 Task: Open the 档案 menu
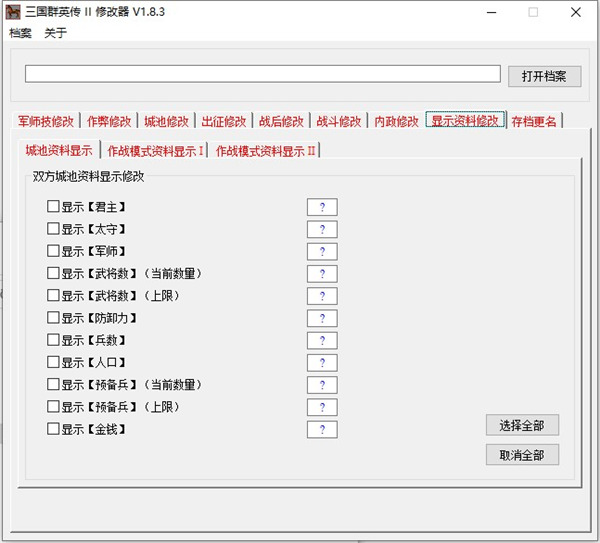(20, 33)
